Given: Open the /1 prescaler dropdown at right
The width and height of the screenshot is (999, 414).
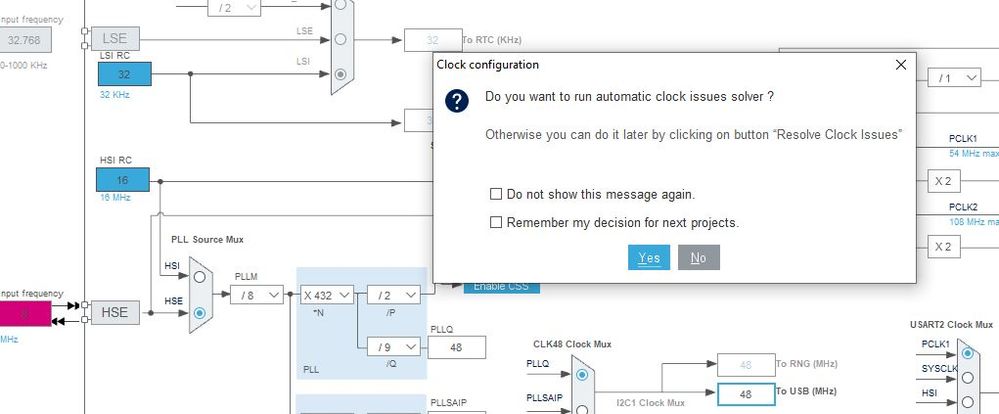Looking at the screenshot, I should click(x=954, y=78).
